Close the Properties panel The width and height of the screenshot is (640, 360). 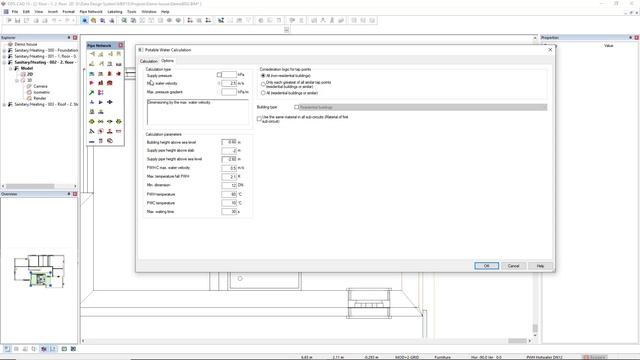[x=636, y=38]
